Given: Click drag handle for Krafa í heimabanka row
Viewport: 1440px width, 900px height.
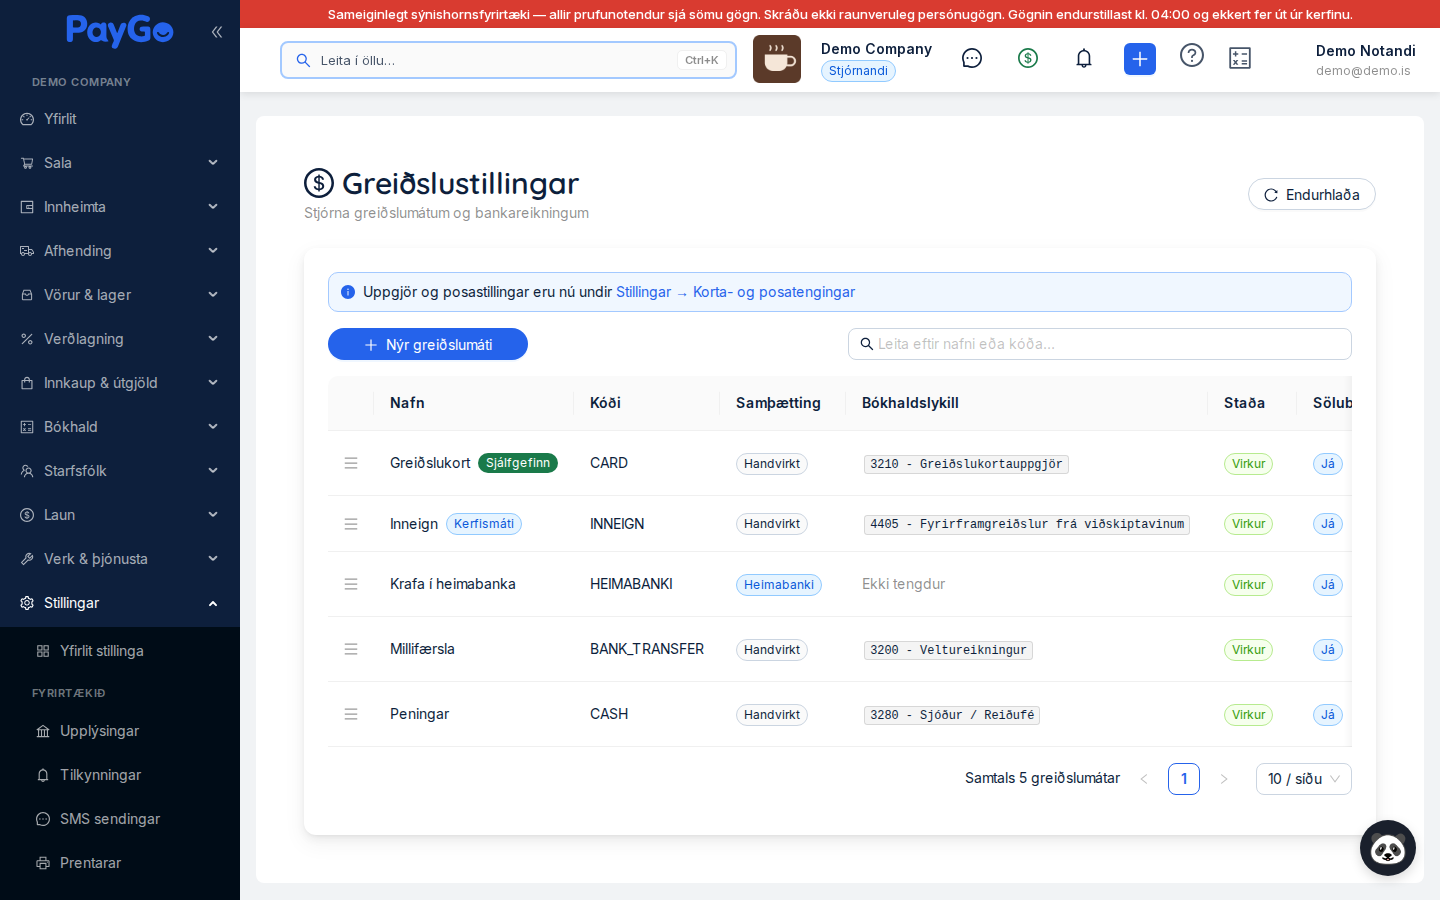Looking at the screenshot, I should point(351,584).
